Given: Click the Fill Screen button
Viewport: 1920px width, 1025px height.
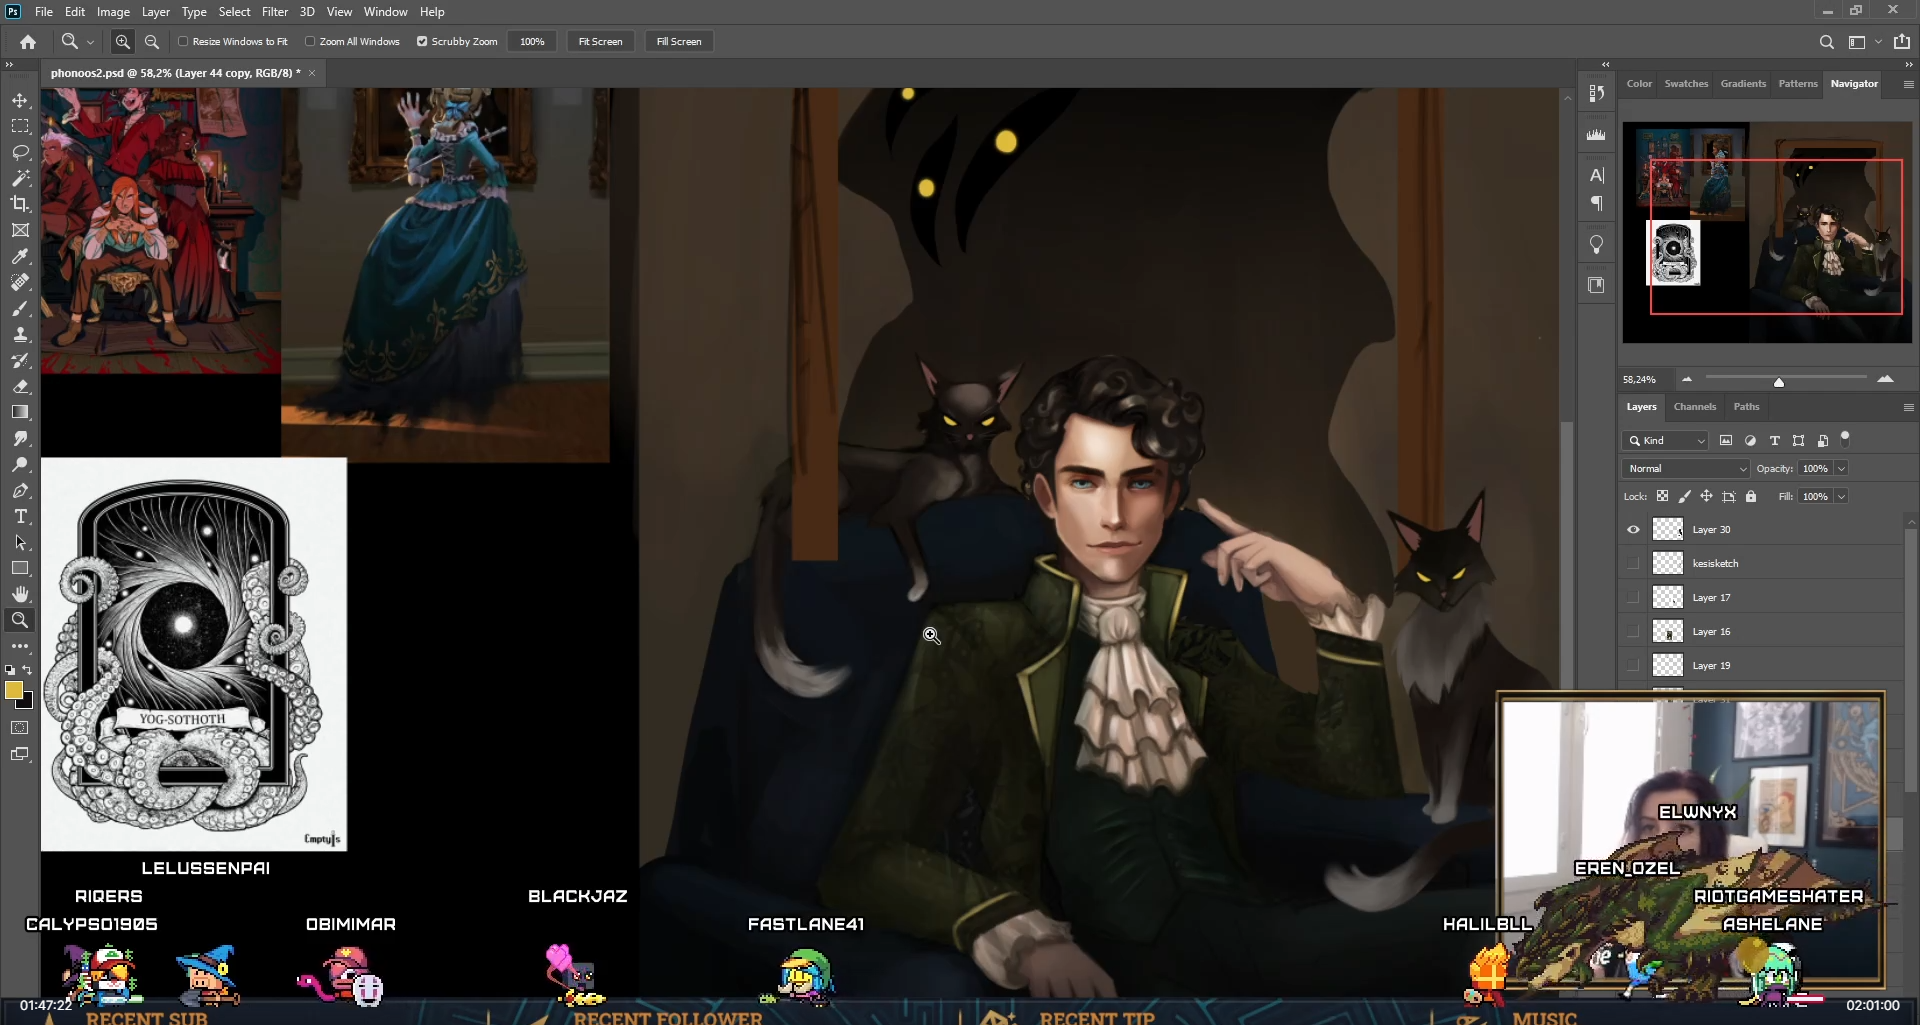Looking at the screenshot, I should (679, 41).
